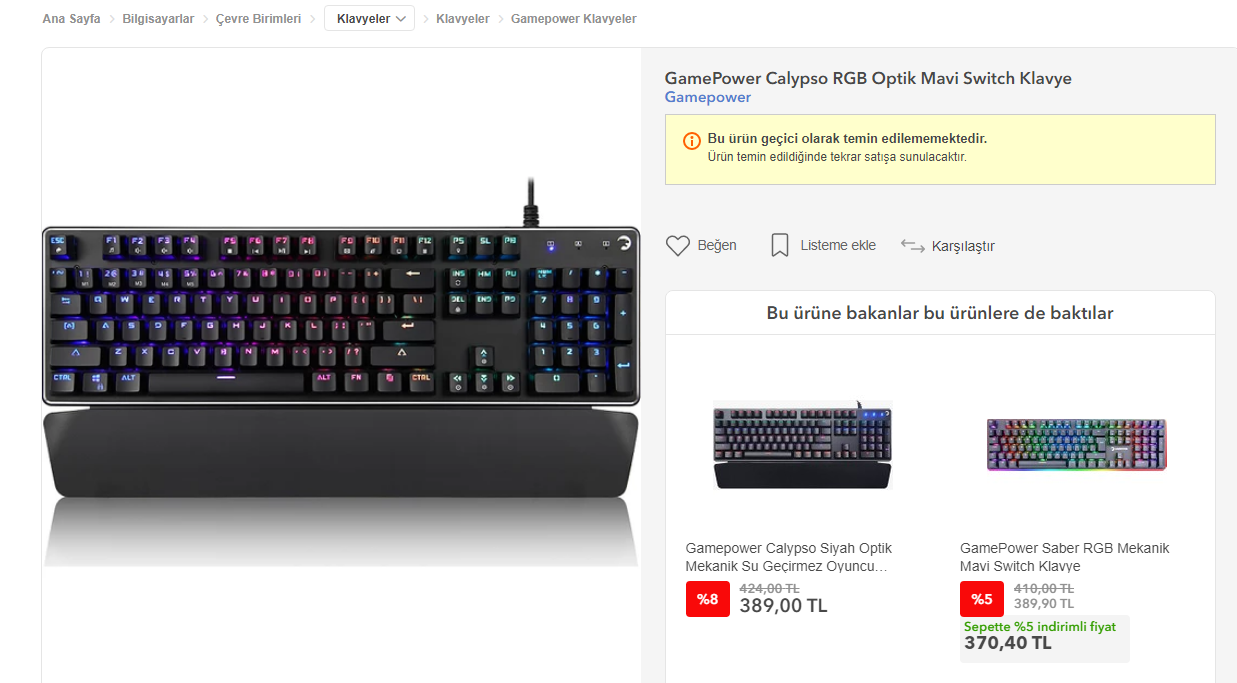Screen dimensions: 1237x683
Task: Click the red %5 discount badge
Action: [x=982, y=599]
